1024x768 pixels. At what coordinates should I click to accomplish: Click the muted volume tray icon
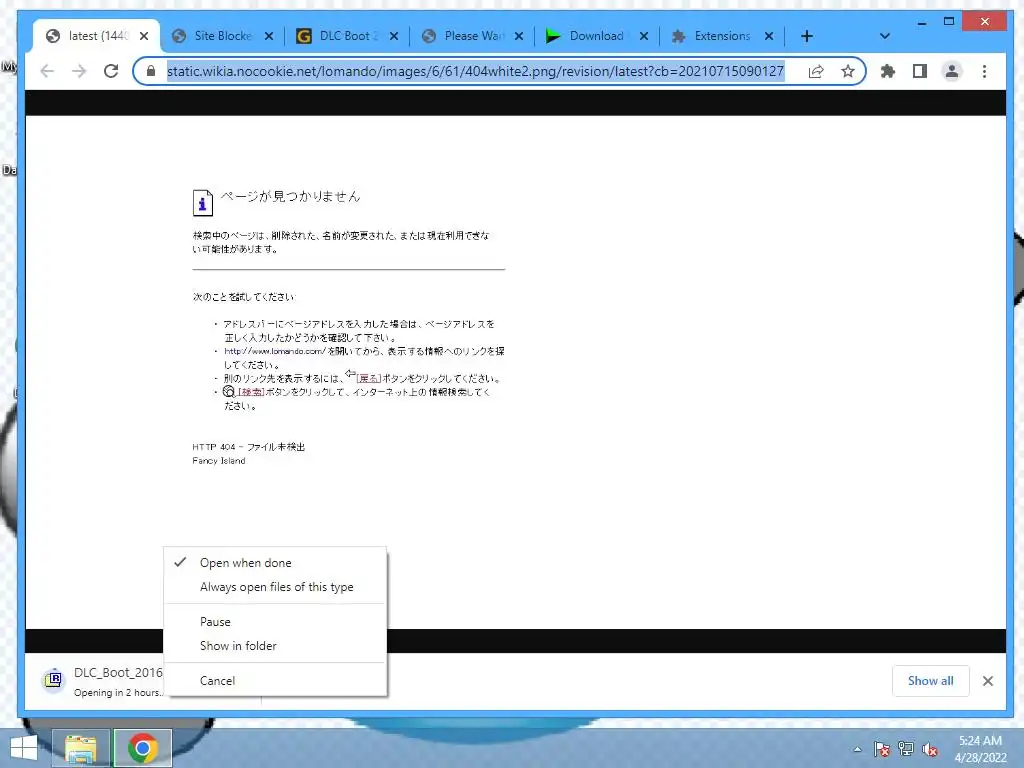click(930, 749)
